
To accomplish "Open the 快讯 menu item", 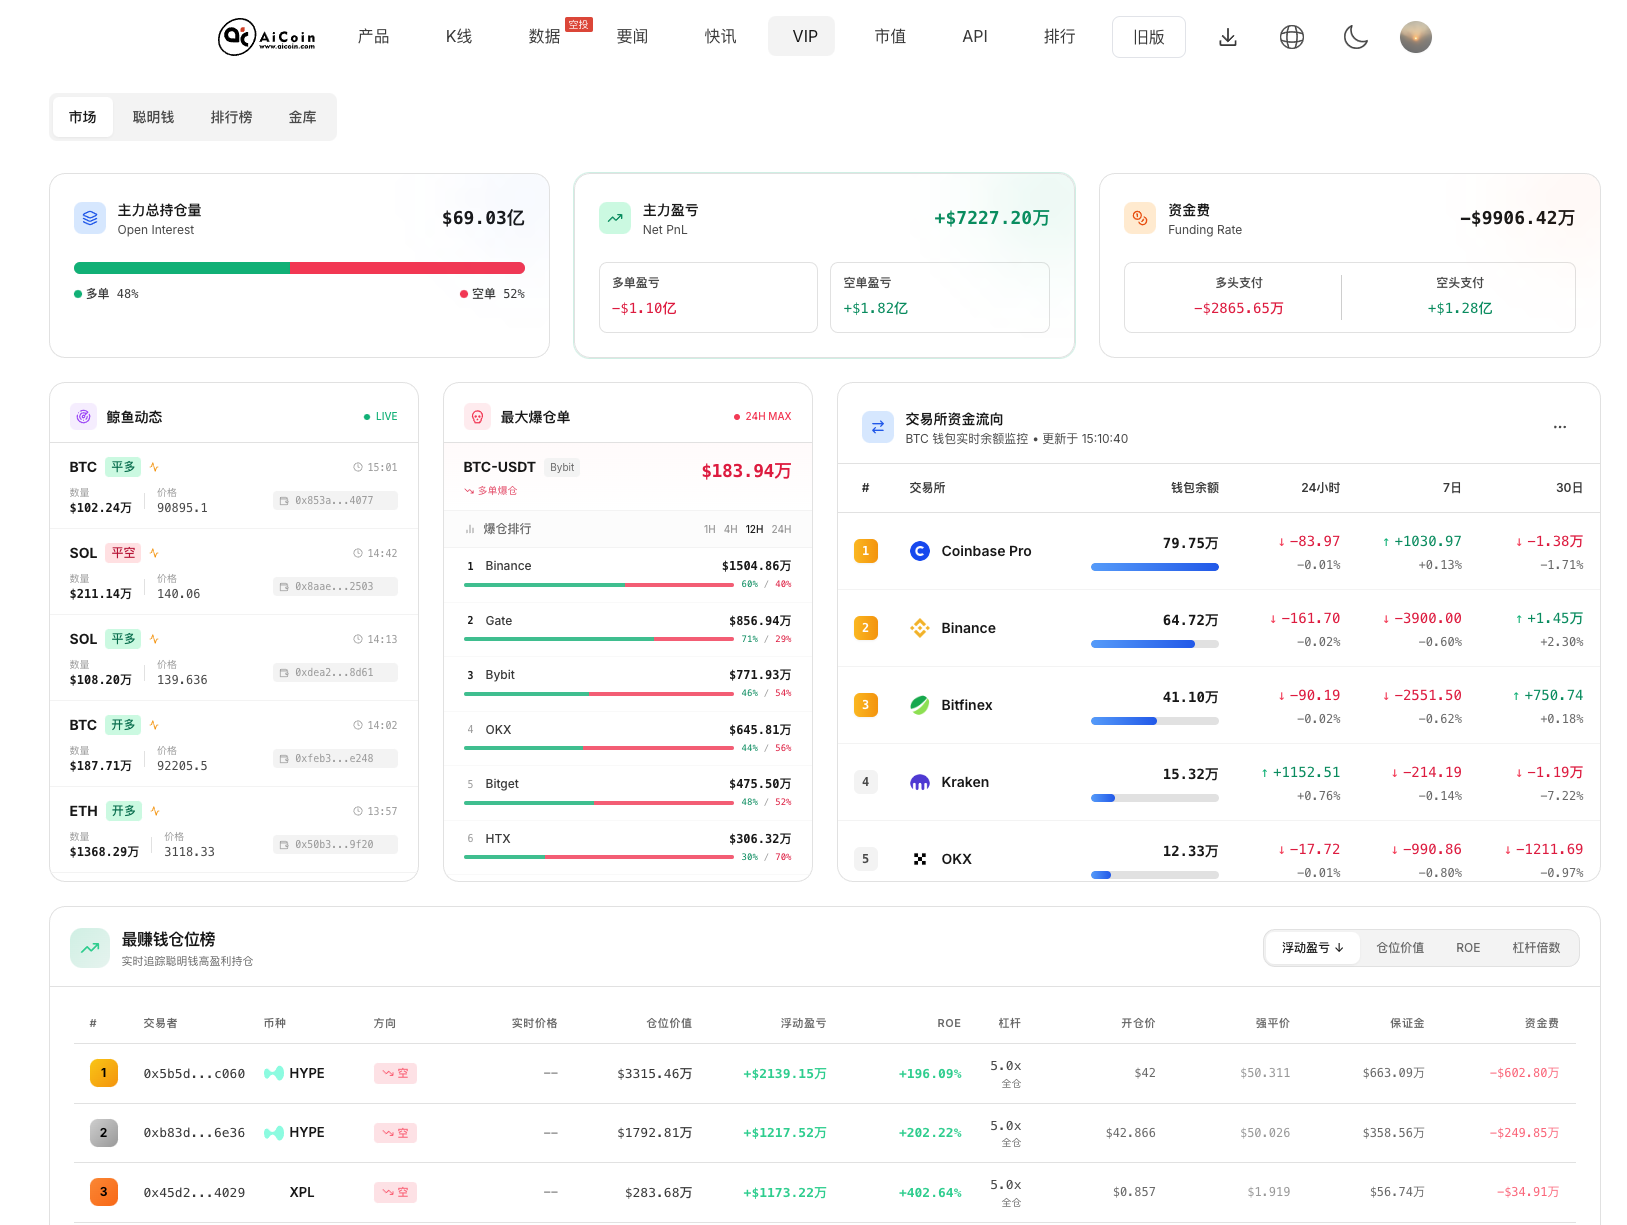I will click(x=719, y=36).
